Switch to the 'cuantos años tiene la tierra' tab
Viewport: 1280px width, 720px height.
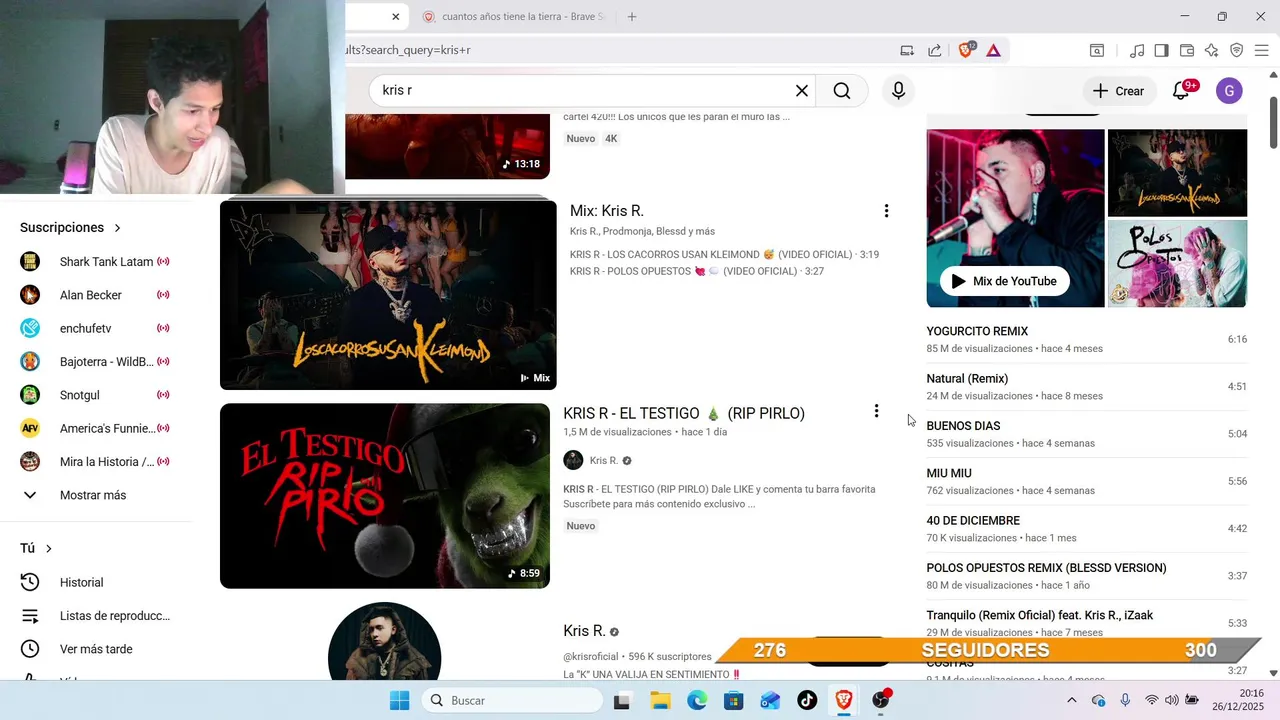click(516, 16)
